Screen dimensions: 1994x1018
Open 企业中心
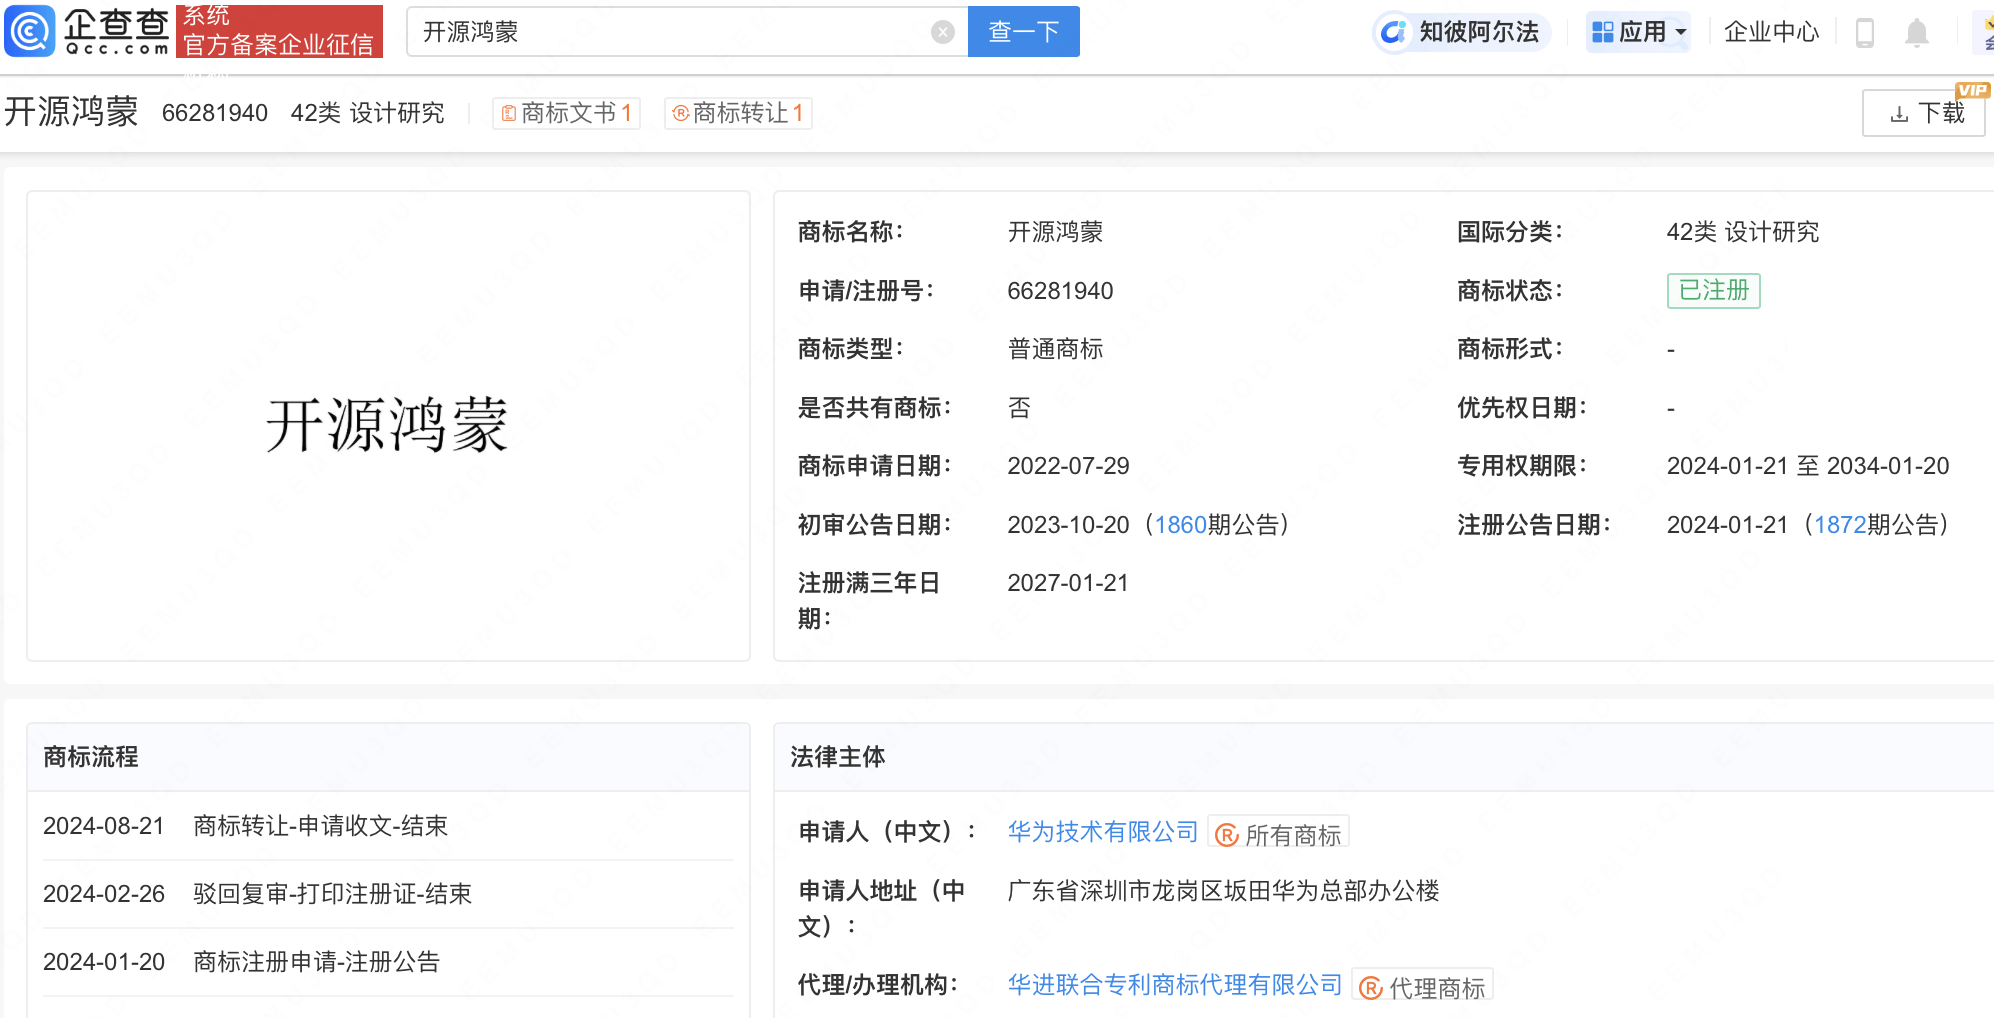[1771, 32]
